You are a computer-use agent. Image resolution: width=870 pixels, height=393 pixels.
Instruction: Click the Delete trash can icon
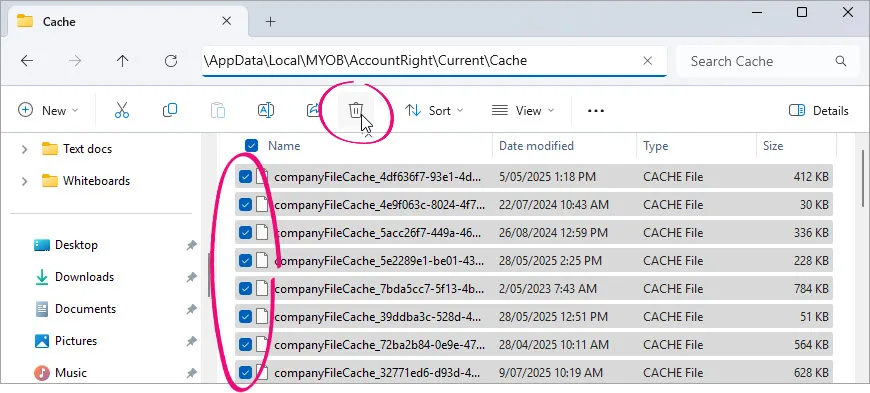point(355,110)
